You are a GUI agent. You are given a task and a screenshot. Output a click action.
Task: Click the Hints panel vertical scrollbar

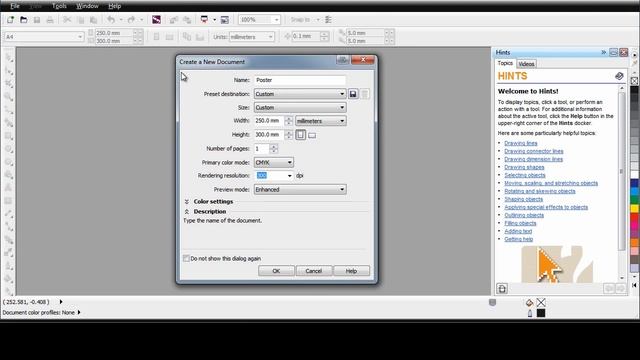click(x=622, y=183)
